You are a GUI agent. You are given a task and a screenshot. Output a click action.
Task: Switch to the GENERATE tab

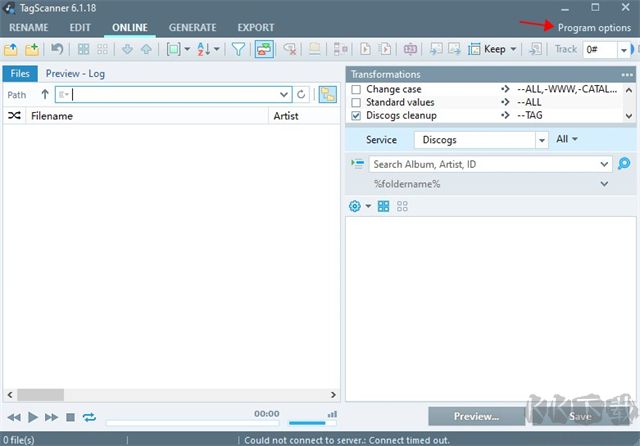coord(192,27)
